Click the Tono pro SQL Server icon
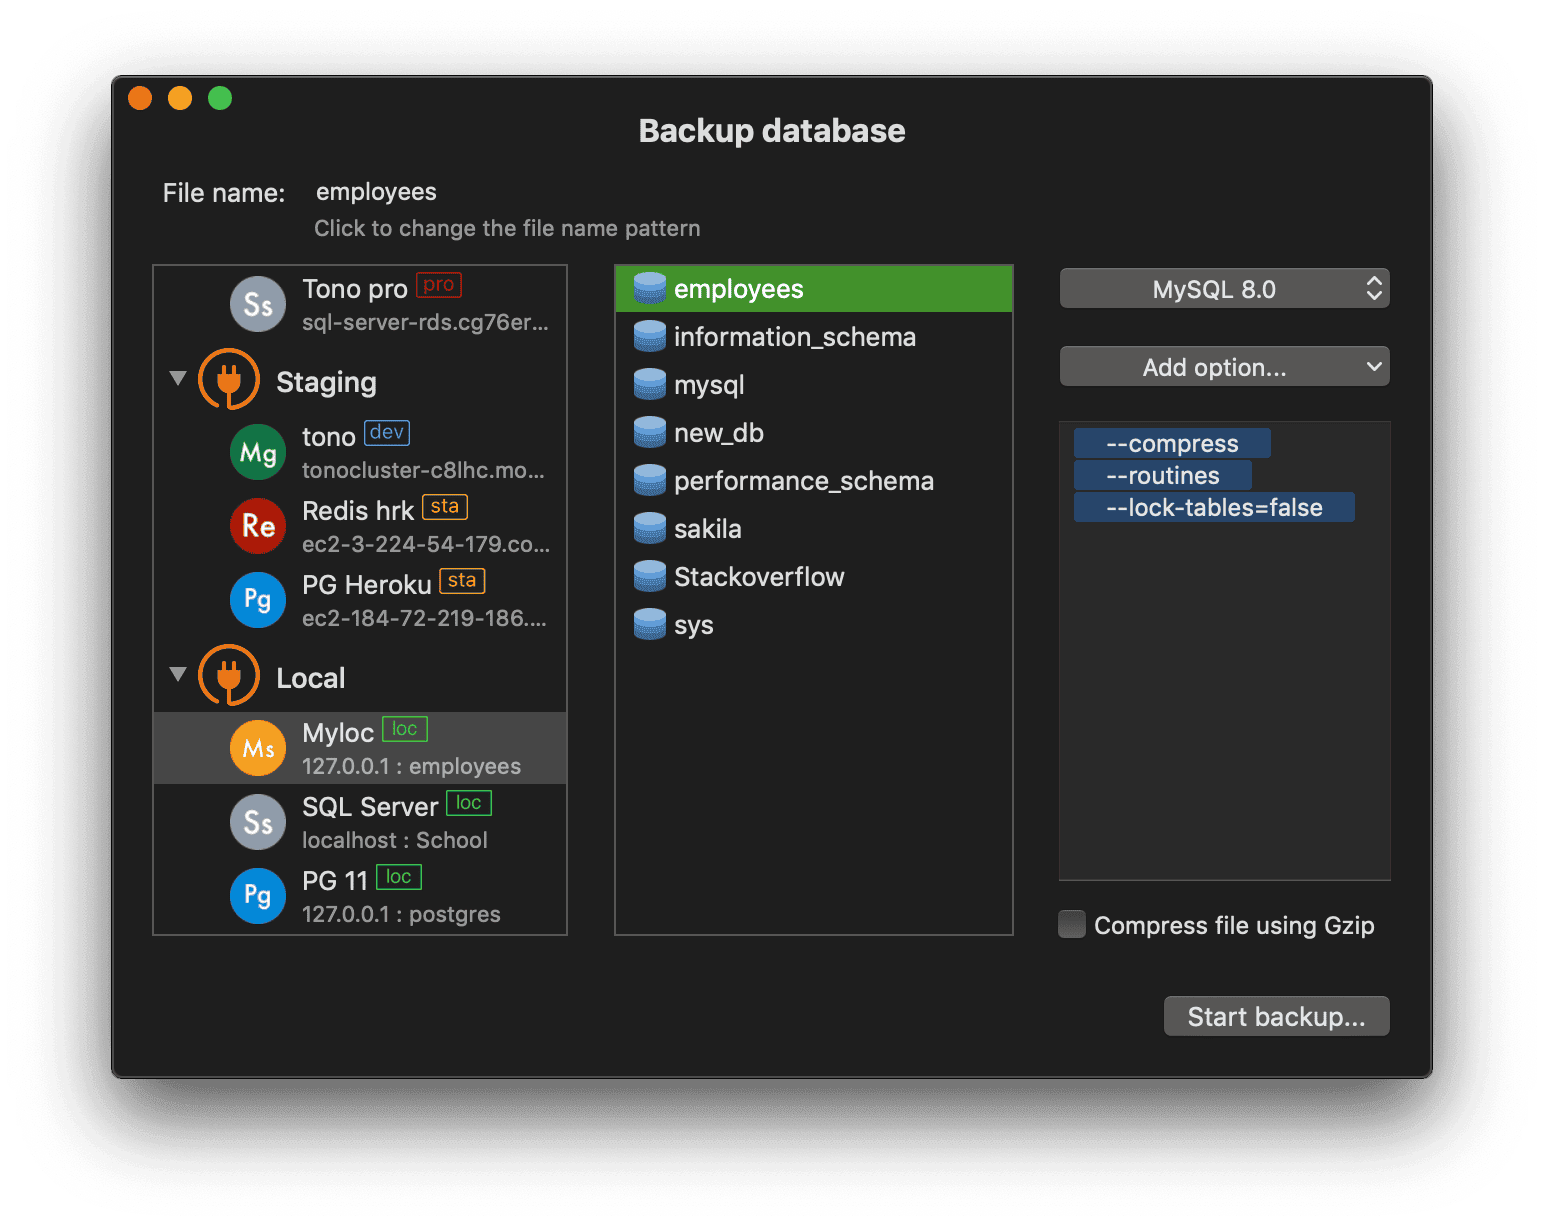Screen dimensions: 1544x1226 click(258, 304)
